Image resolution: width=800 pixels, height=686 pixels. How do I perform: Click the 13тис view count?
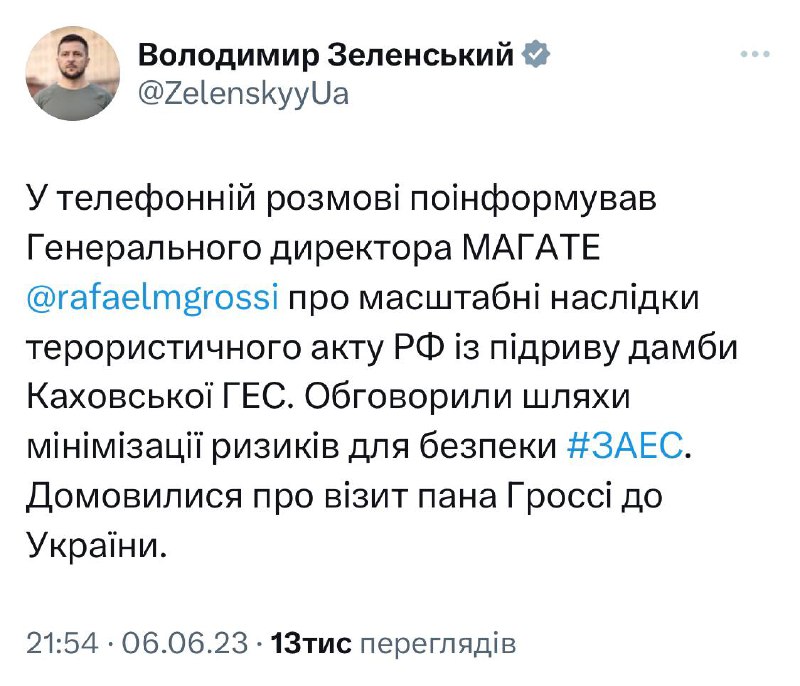pos(311,643)
